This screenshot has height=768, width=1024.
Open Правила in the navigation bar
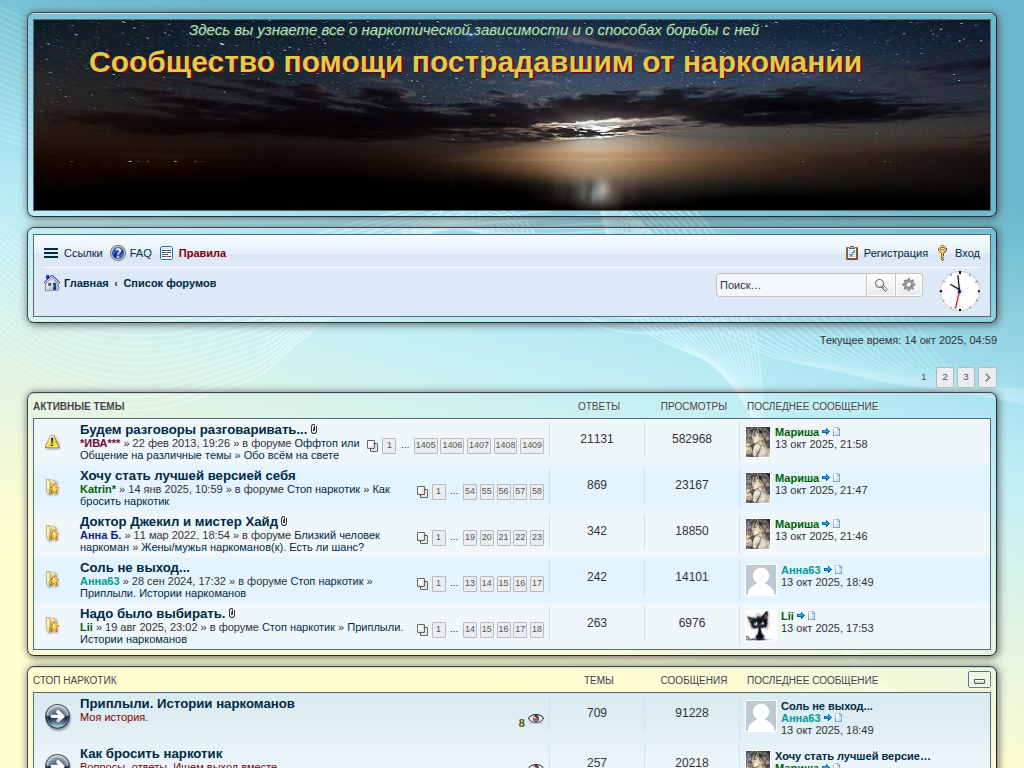(x=202, y=253)
